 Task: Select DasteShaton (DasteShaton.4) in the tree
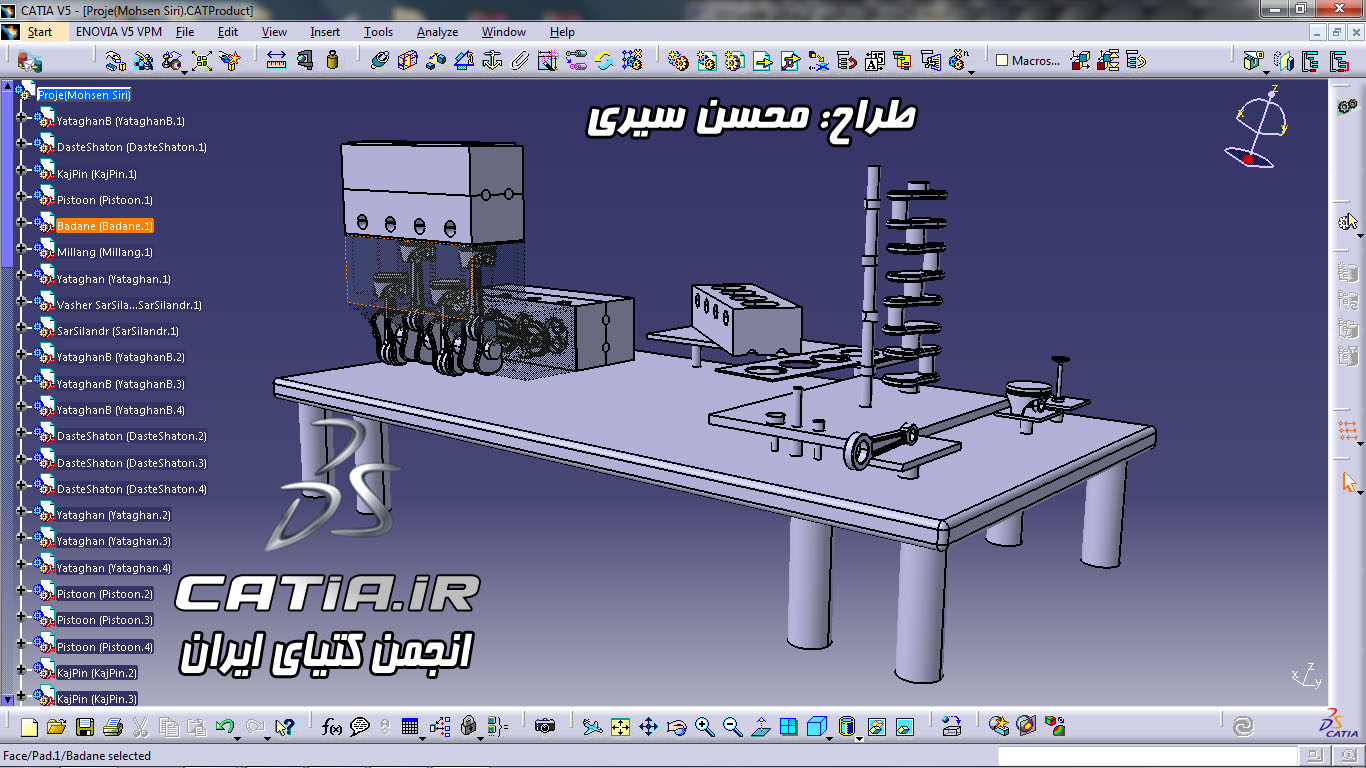click(x=132, y=489)
